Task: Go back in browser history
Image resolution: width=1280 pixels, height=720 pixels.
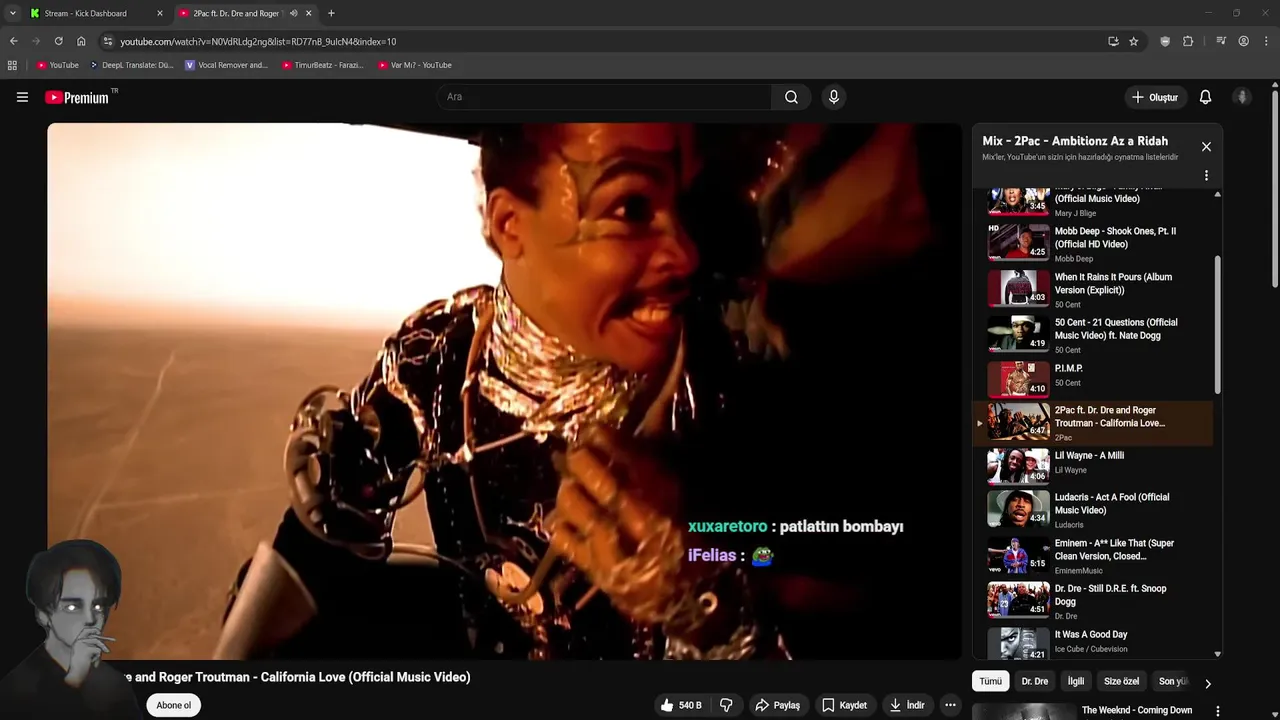Action: point(13,41)
